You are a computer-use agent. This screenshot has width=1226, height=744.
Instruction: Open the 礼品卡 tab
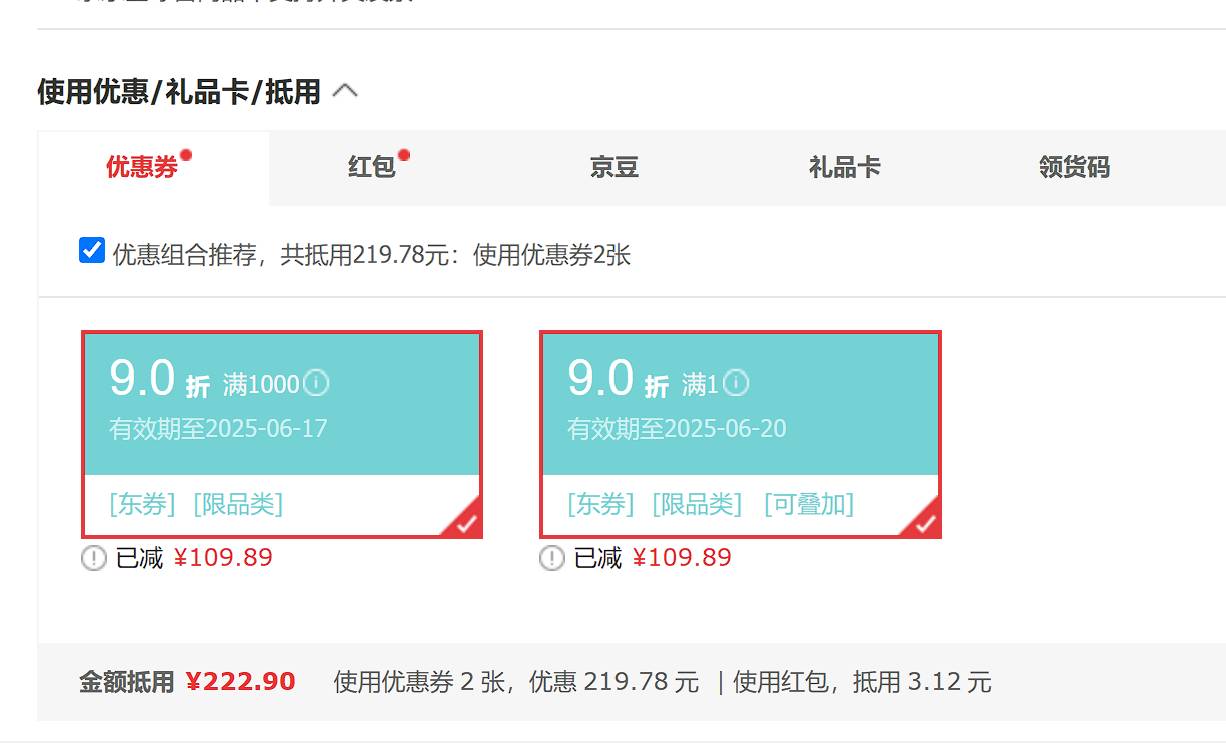point(844,167)
